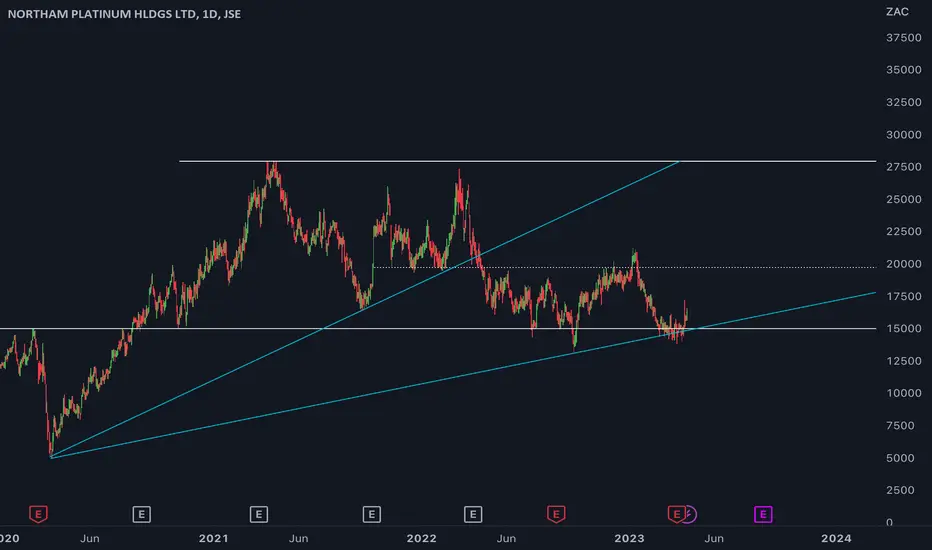Click the 35000 price axis label
Screen dimensions: 932x550
point(903,70)
